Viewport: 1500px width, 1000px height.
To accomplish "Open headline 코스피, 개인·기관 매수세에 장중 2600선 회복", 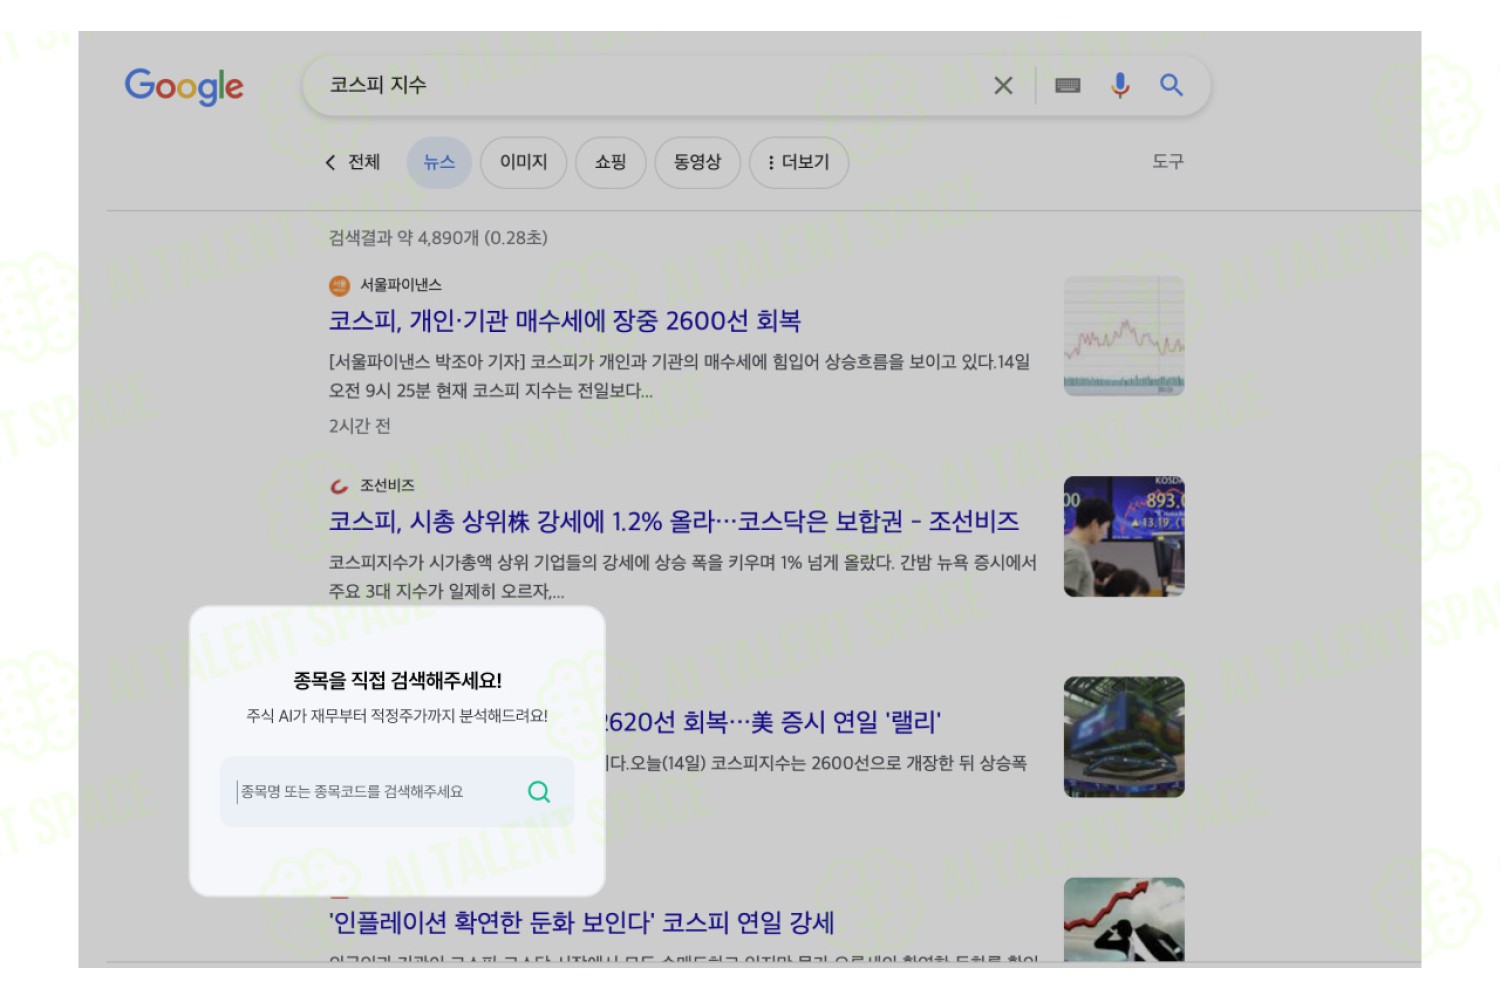I will (x=565, y=321).
